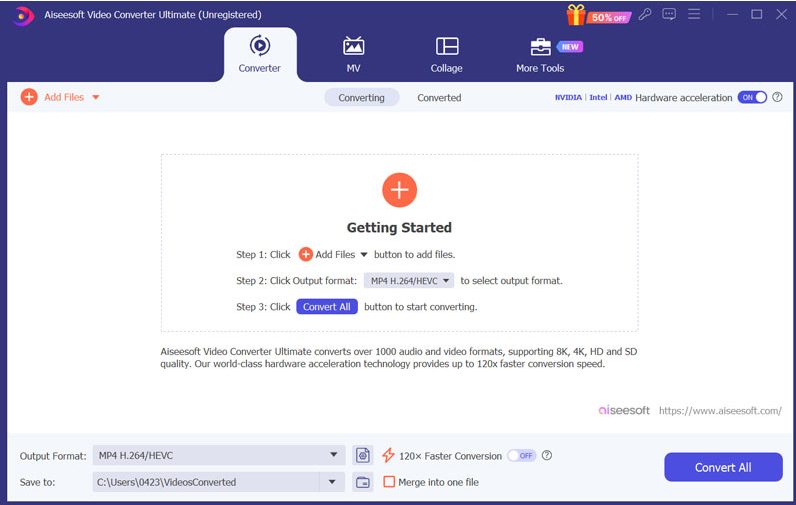This screenshot has width=796, height=505.
Task: Open the Step 2 MP4 H.264/HEVC dropdown
Action: [409, 281]
